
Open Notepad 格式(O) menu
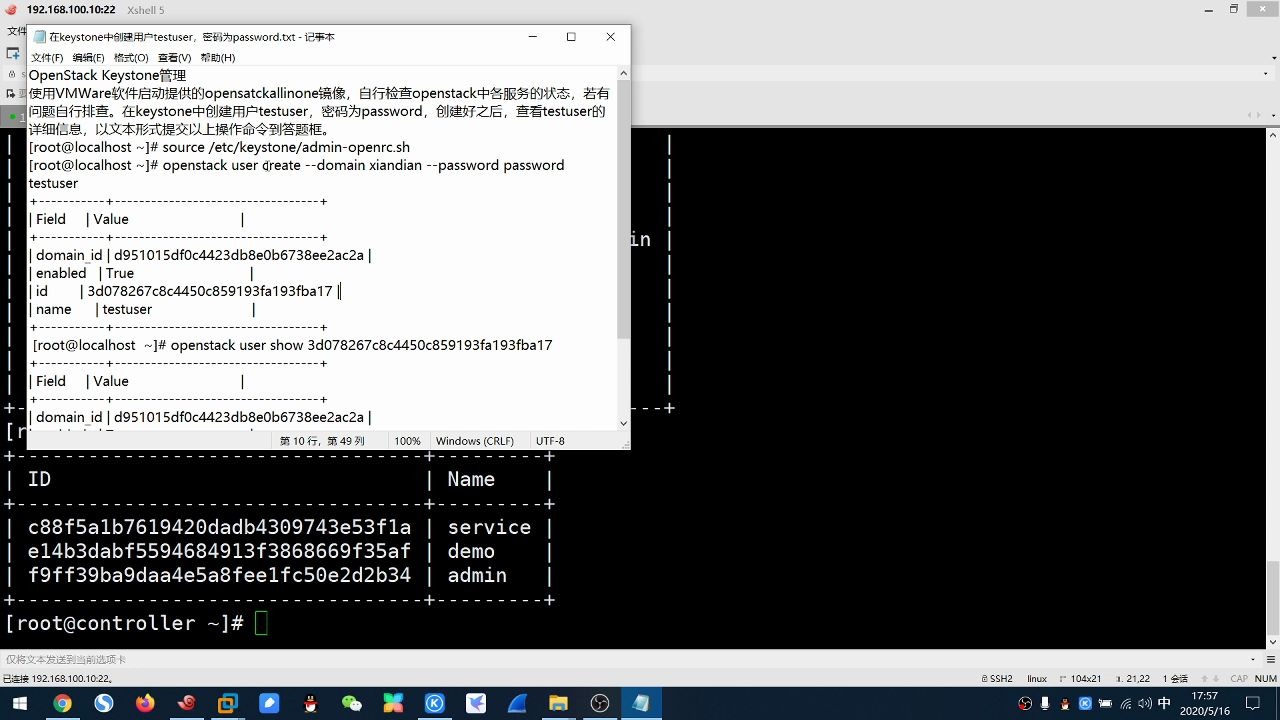pyautogui.click(x=131, y=58)
